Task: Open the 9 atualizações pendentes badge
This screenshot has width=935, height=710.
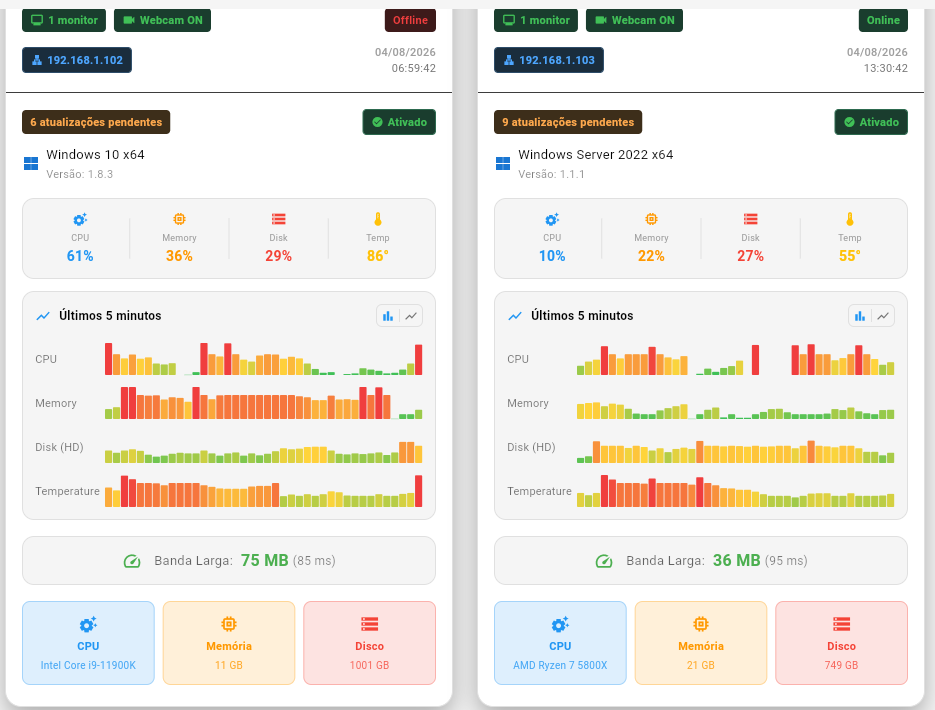Action: pyautogui.click(x=568, y=122)
